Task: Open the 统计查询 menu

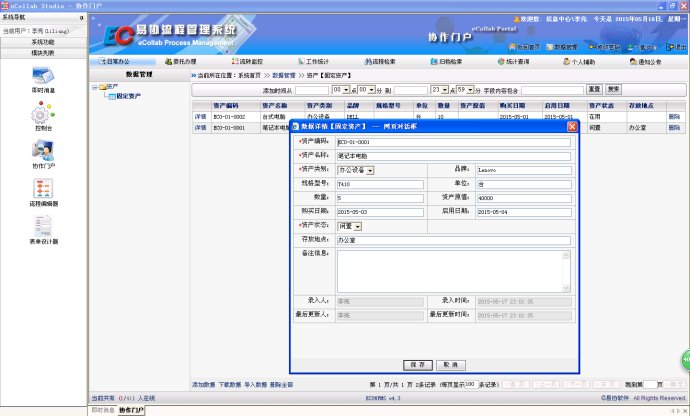Action: point(513,62)
